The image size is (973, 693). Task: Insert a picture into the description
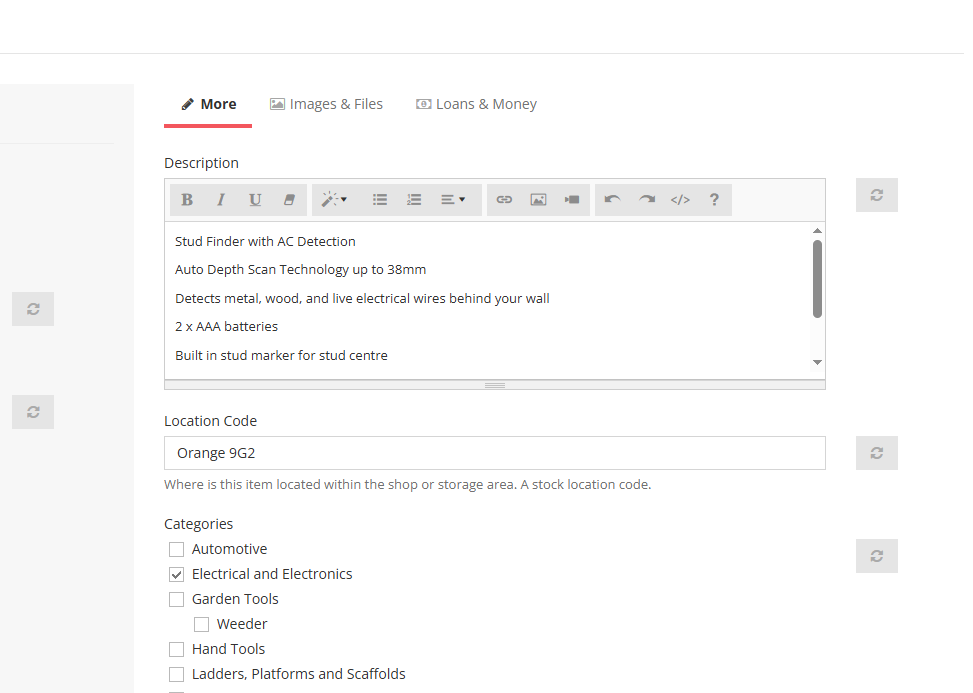(x=538, y=200)
